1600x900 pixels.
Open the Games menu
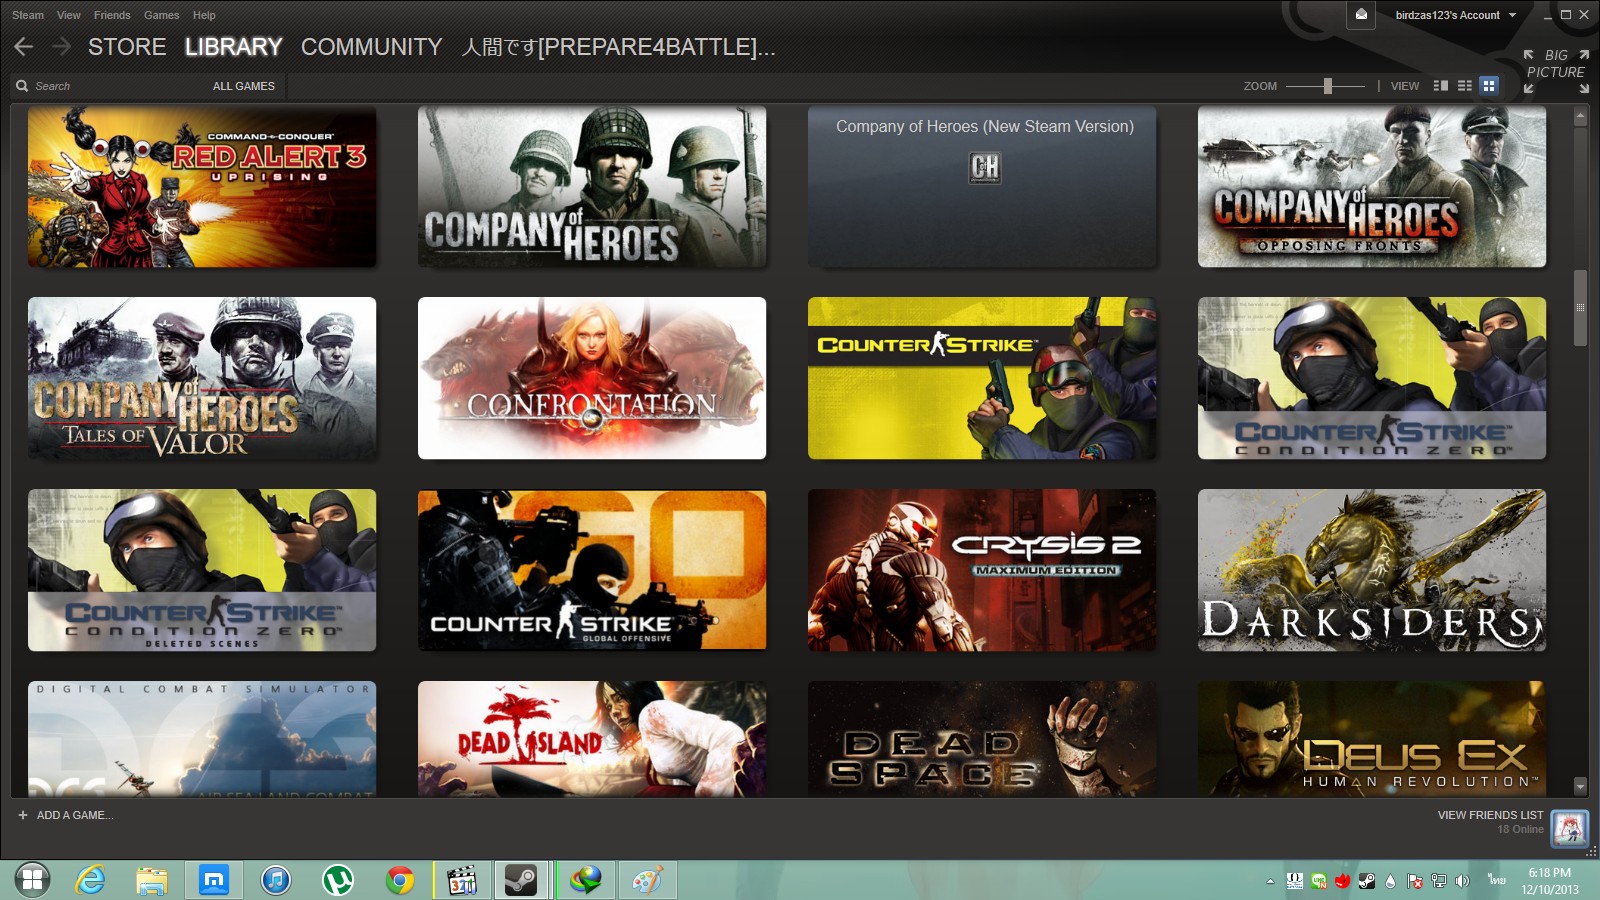click(161, 15)
